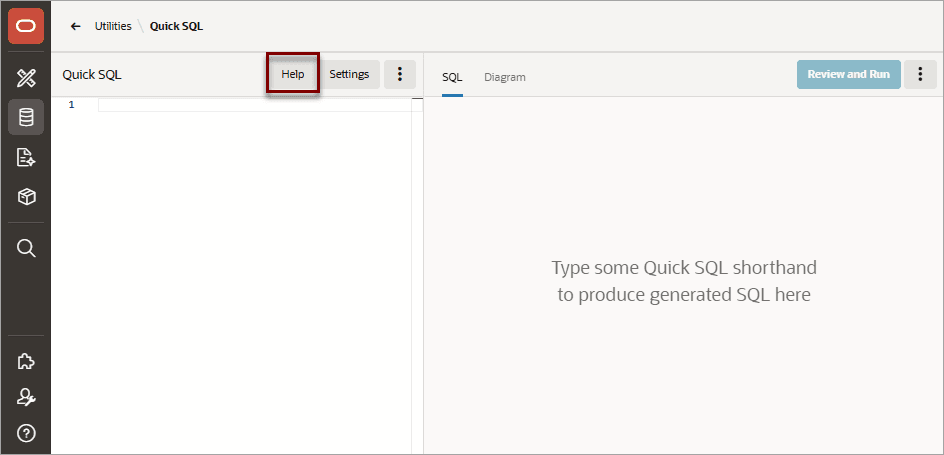The width and height of the screenshot is (944, 455).
Task: Navigate to Utilities breadcrumb
Action: click(x=113, y=26)
